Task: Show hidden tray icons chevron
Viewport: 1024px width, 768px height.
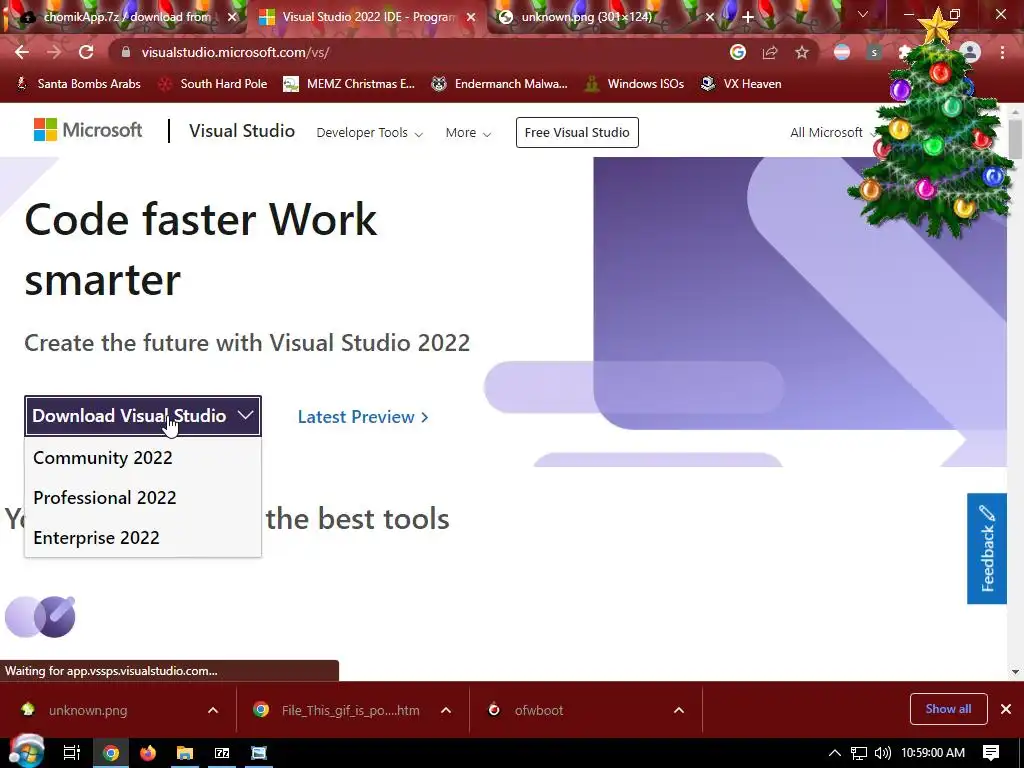Action: coord(835,753)
